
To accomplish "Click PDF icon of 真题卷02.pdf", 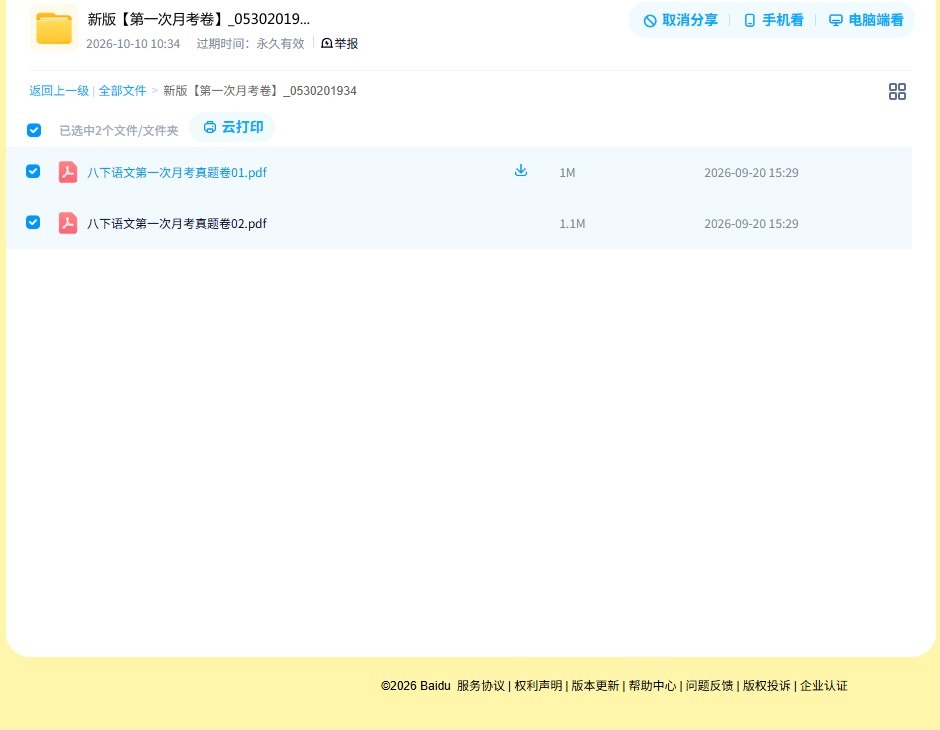I will [x=68, y=223].
